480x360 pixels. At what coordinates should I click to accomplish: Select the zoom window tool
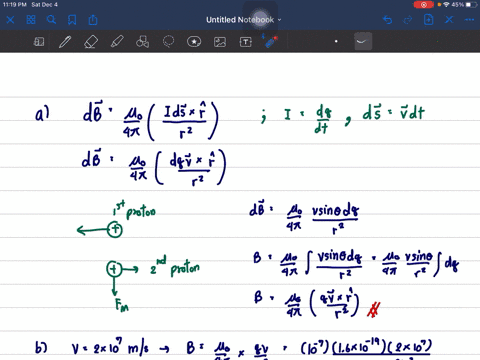point(39,42)
